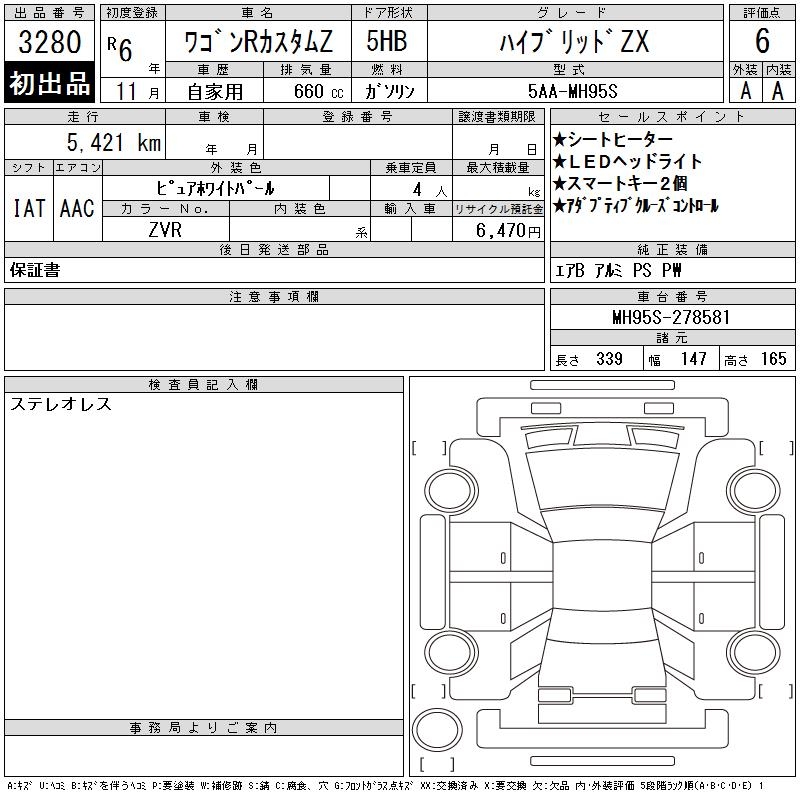
Task: Click the recycle deposit amount 6,470円
Action: click(510, 230)
